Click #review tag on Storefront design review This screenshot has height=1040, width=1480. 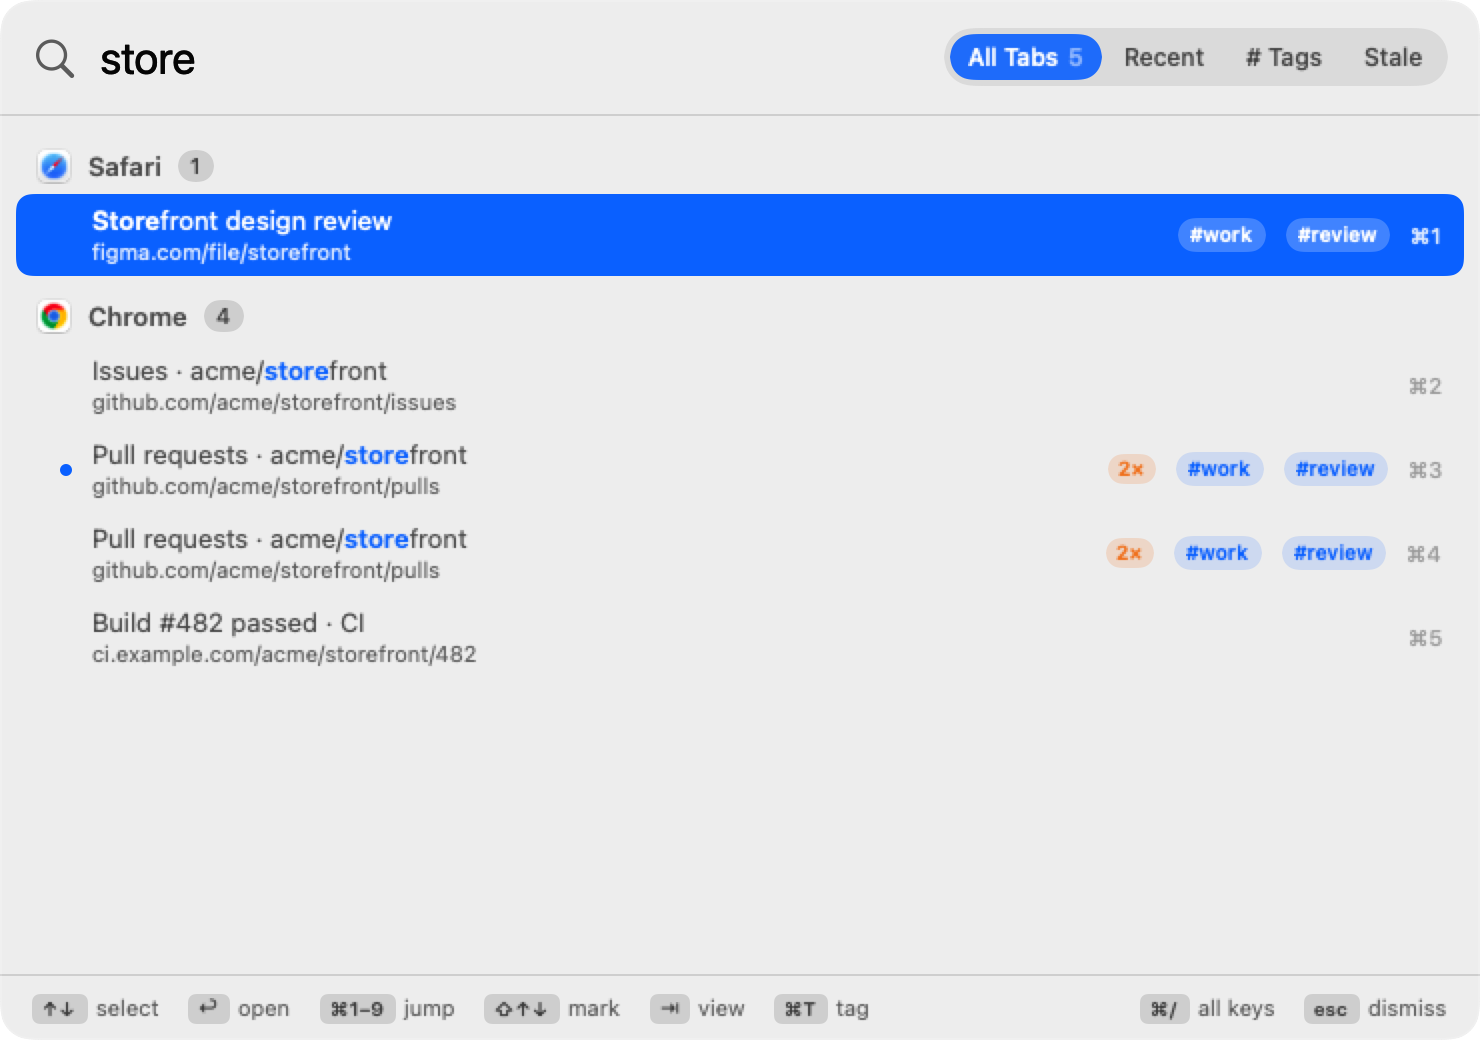(x=1337, y=235)
